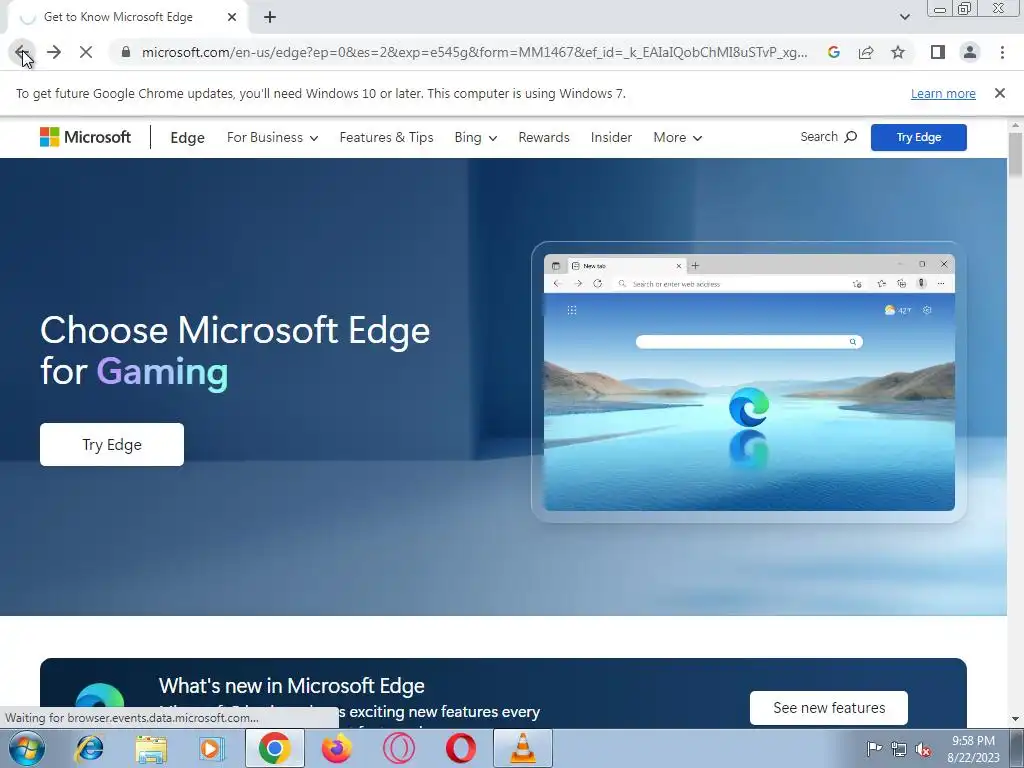Open the Action Center flag tray icon
Screen dimensions: 1024x768
(874, 748)
